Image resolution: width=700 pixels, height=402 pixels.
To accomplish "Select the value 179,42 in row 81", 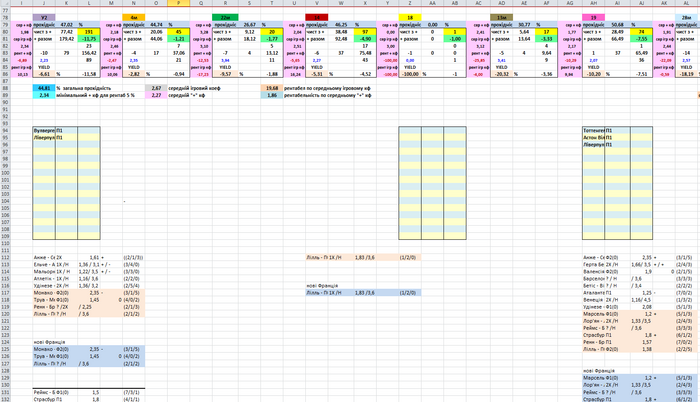I will (67, 39).
